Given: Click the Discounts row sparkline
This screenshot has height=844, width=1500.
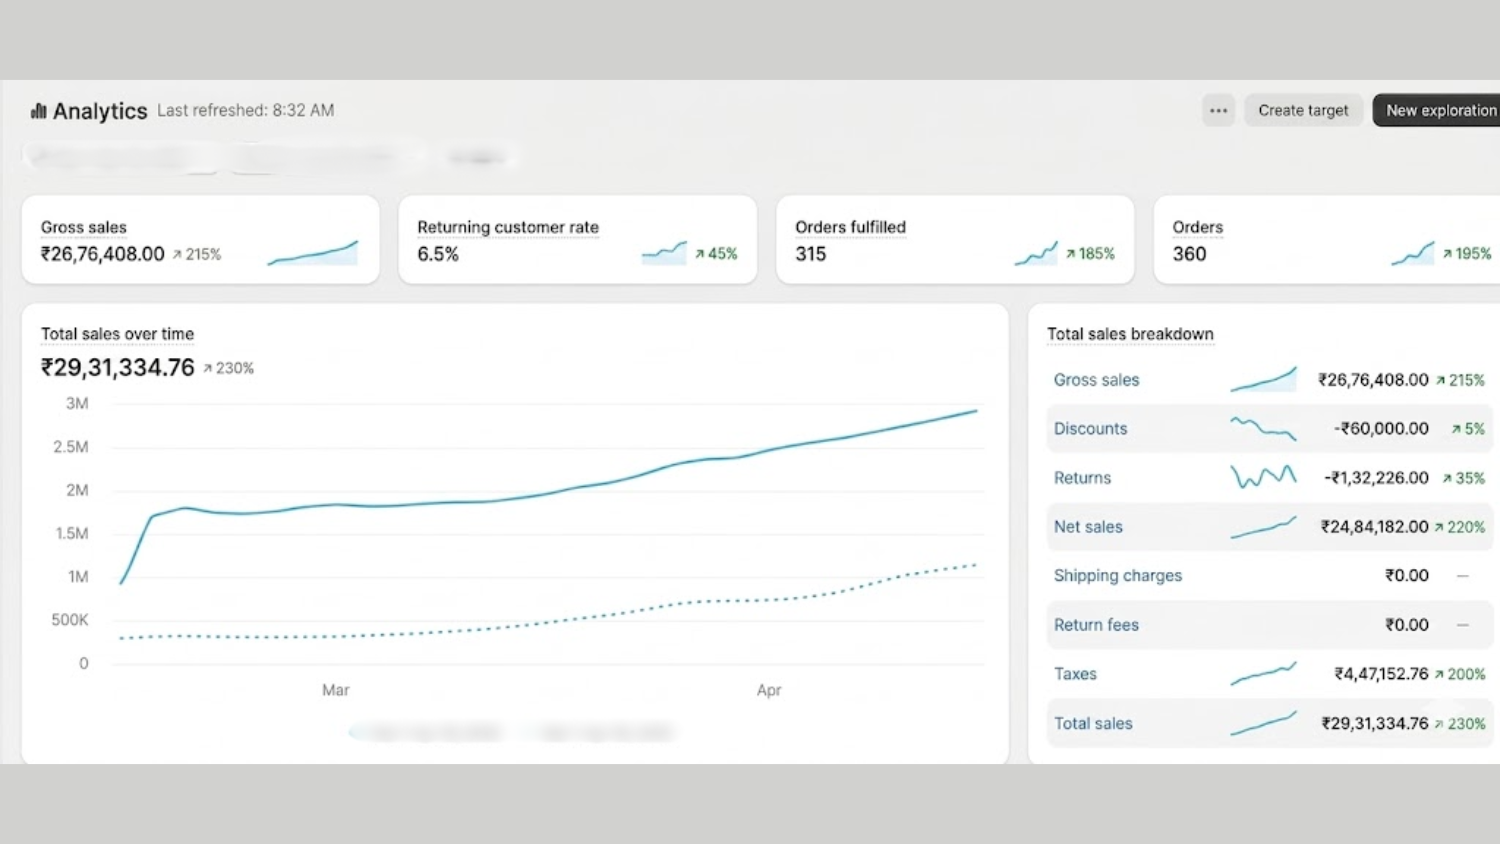Looking at the screenshot, I should click(x=1263, y=429).
